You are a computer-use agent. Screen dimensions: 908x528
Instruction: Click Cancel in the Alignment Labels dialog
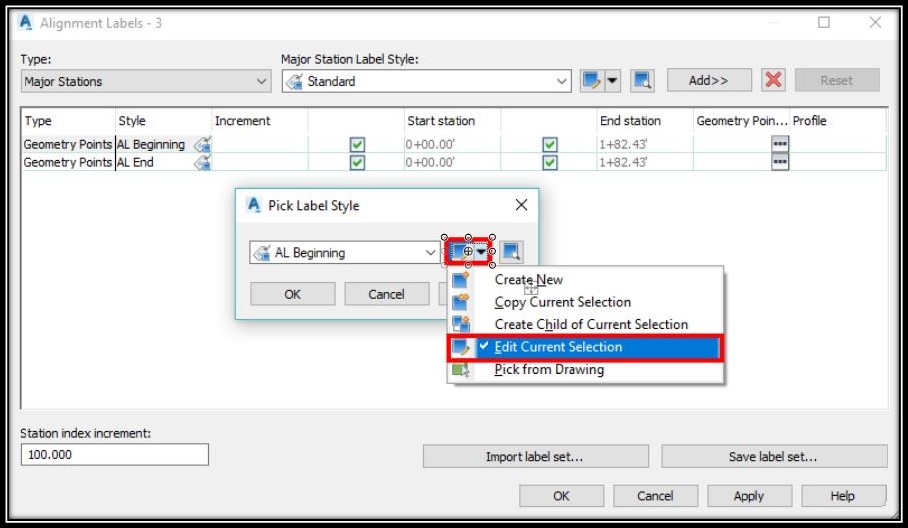point(656,496)
